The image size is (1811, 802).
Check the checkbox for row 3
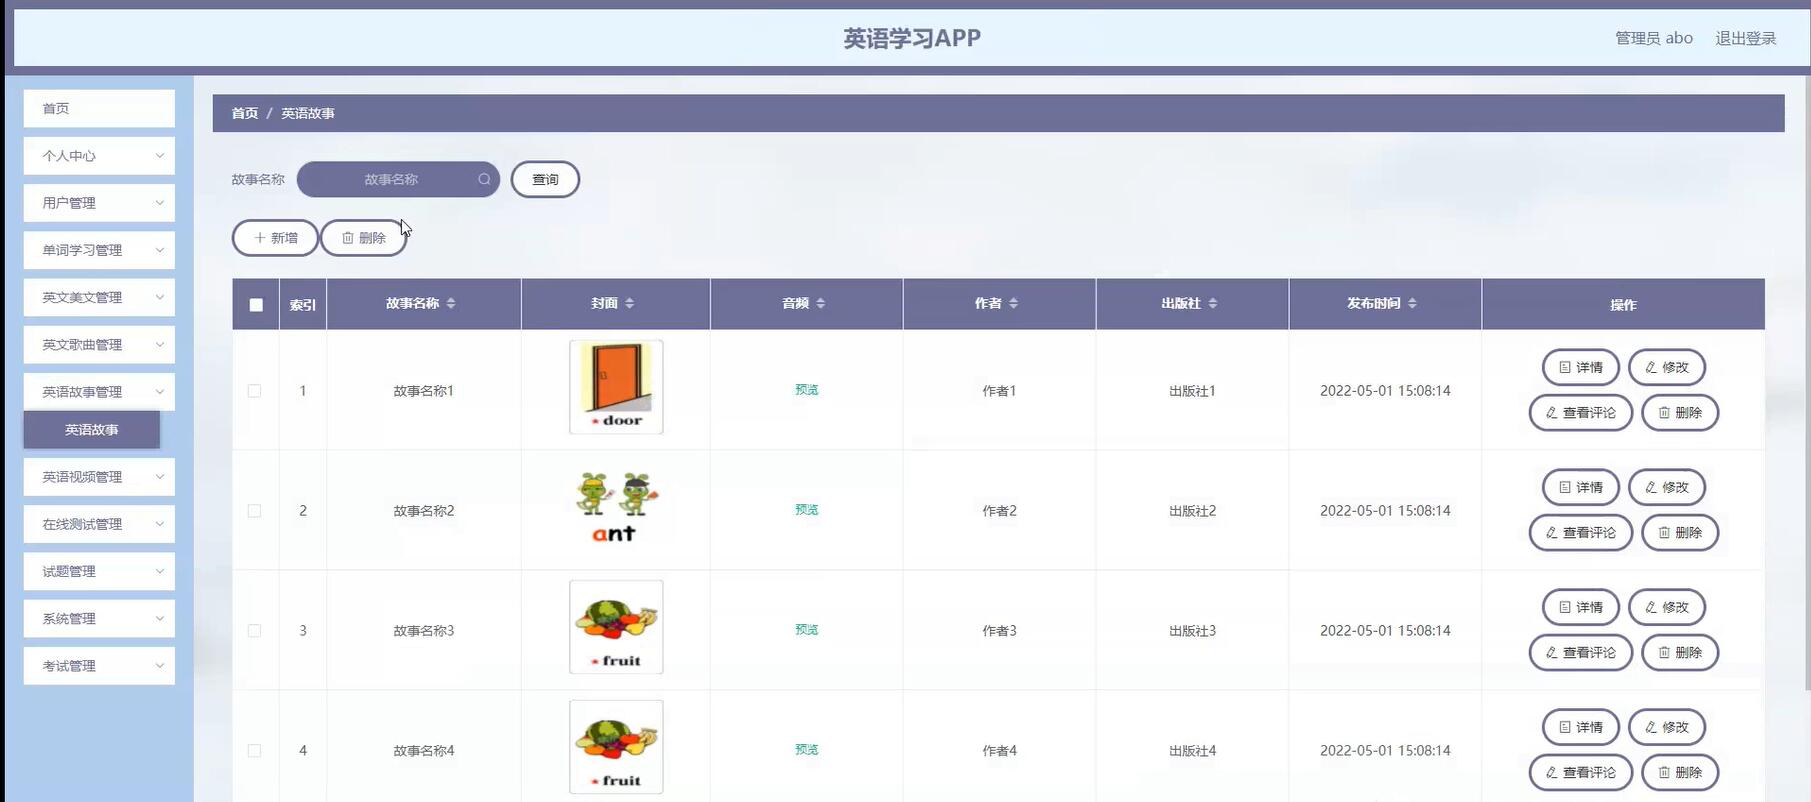tap(254, 631)
